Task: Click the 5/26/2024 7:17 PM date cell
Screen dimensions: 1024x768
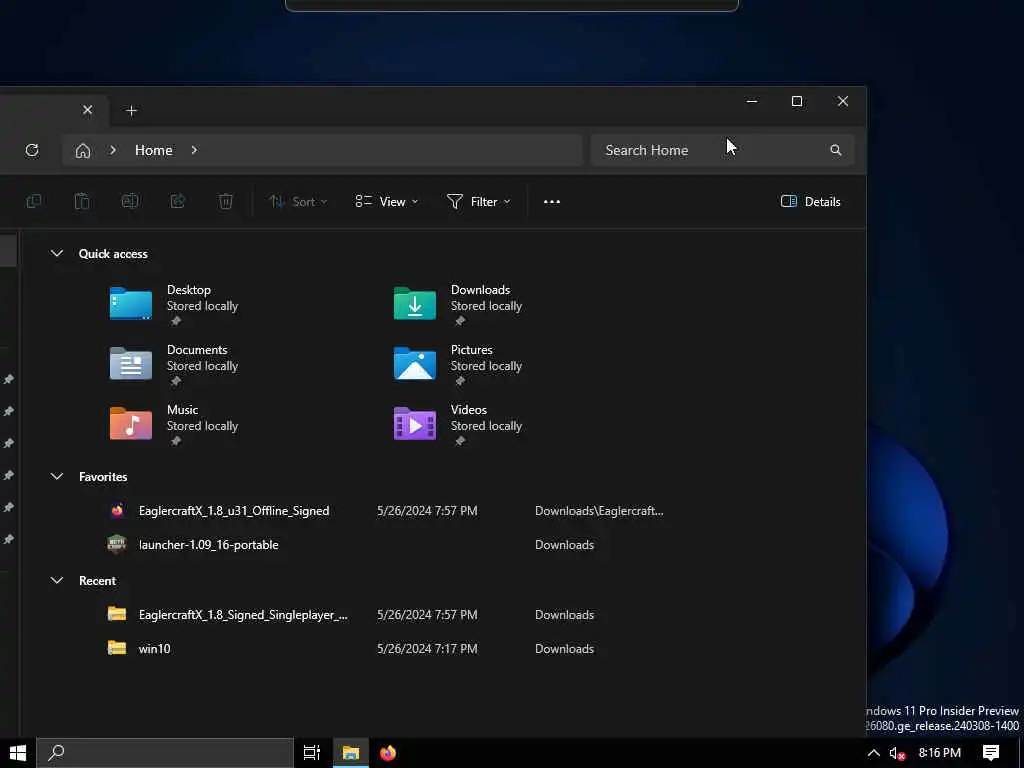Action: point(427,648)
